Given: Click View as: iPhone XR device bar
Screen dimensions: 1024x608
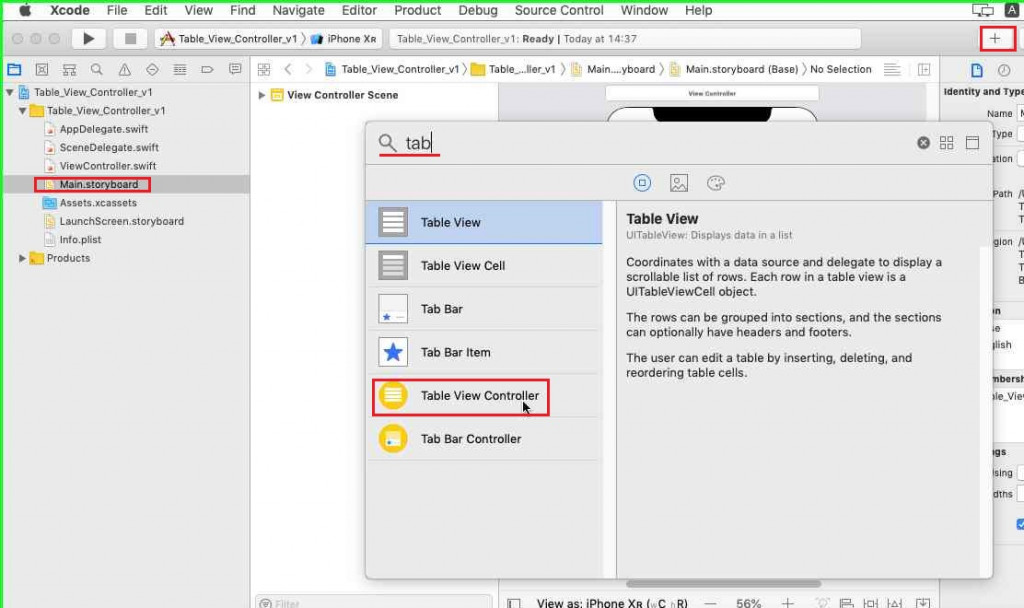Looking at the screenshot, I should pyautogui.click(x=612, y=603).
